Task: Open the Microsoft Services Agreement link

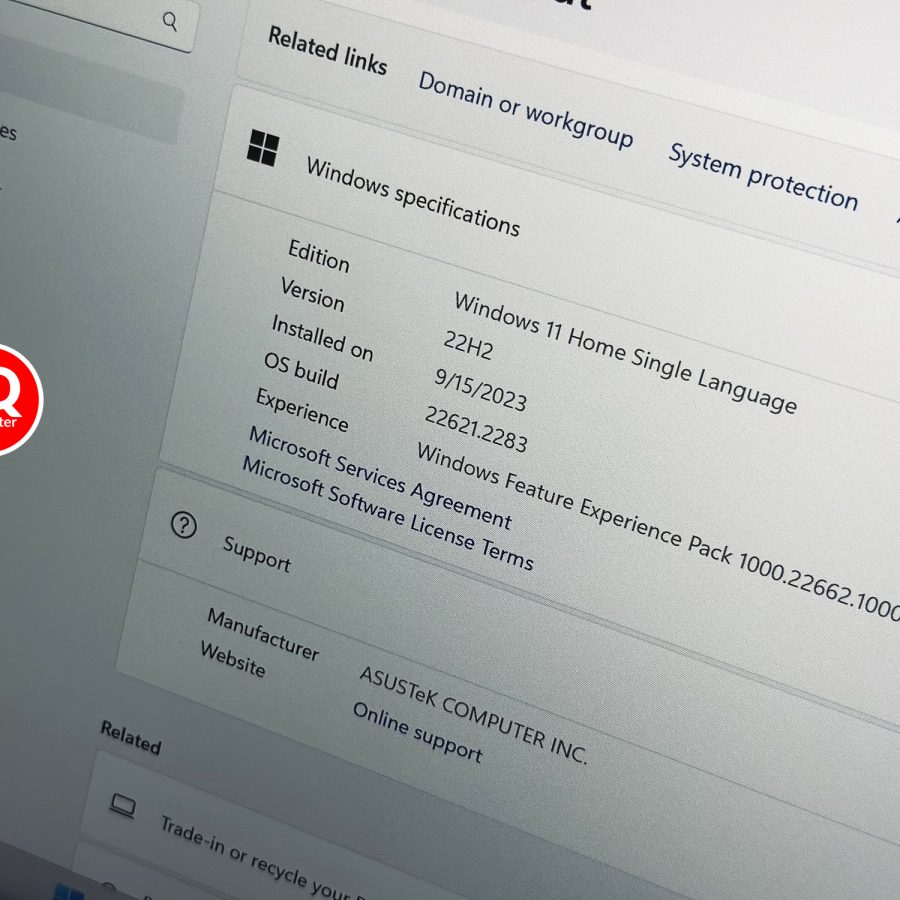Action: [x=380, y=478]
